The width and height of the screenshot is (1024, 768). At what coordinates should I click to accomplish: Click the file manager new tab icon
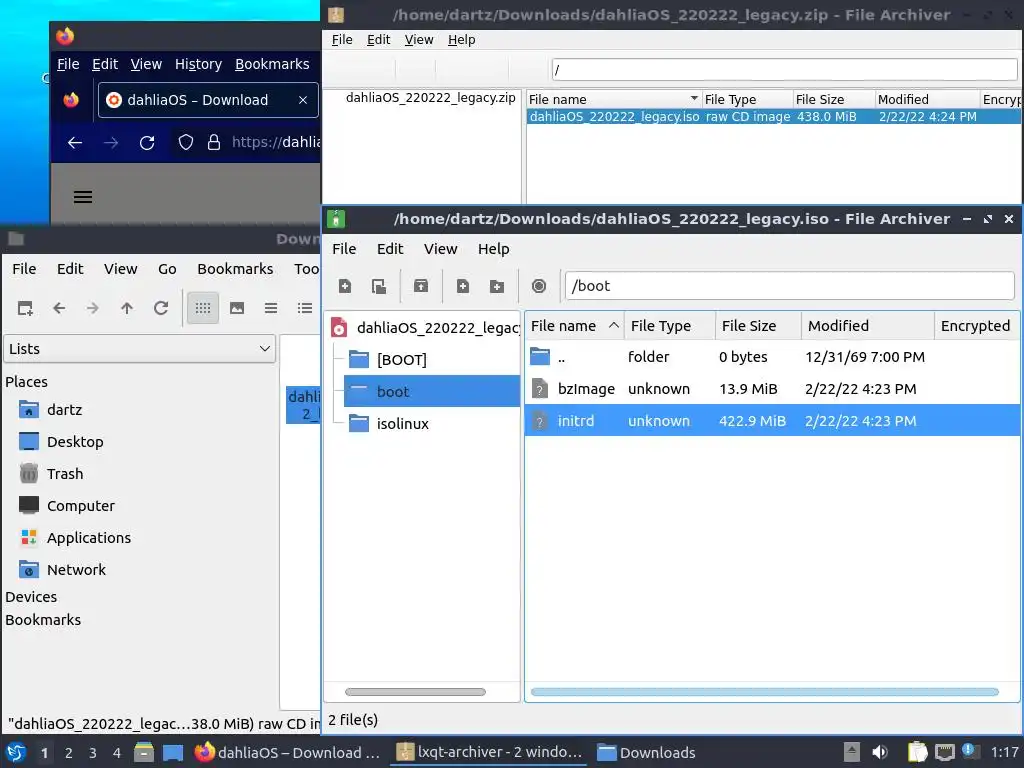pos(25,308)
